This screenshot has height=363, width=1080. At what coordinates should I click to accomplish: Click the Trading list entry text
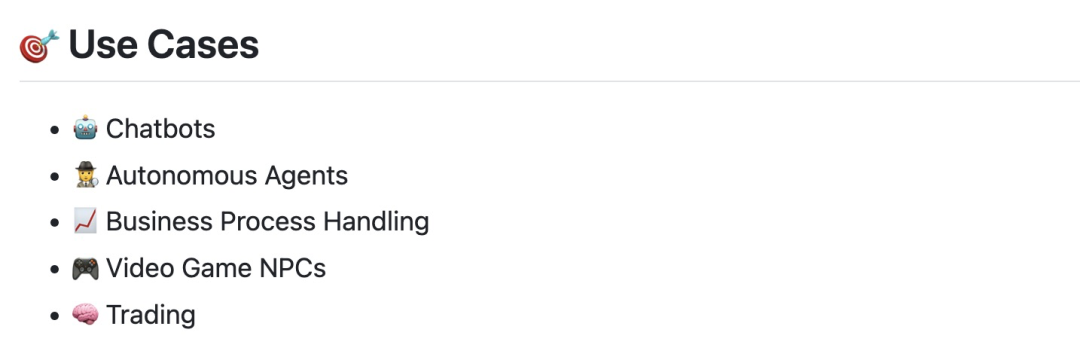[x=151, y=315]
